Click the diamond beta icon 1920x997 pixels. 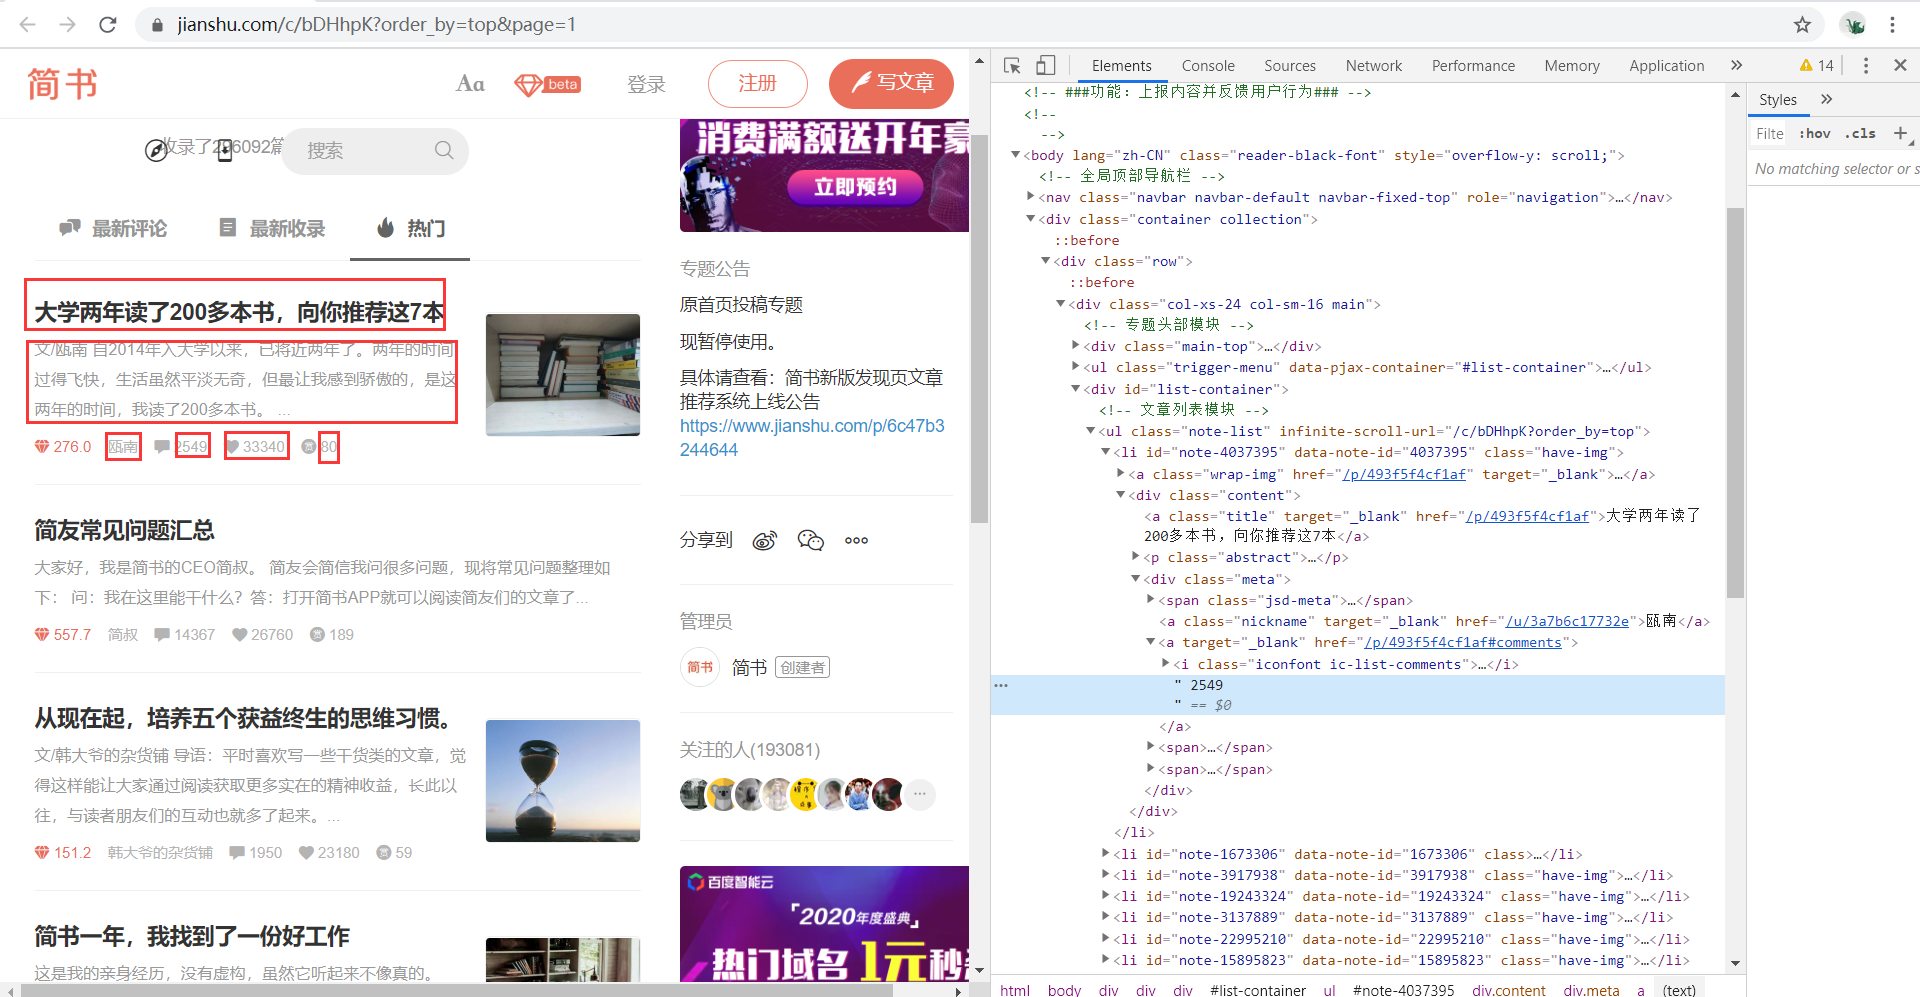click(547, 84)
